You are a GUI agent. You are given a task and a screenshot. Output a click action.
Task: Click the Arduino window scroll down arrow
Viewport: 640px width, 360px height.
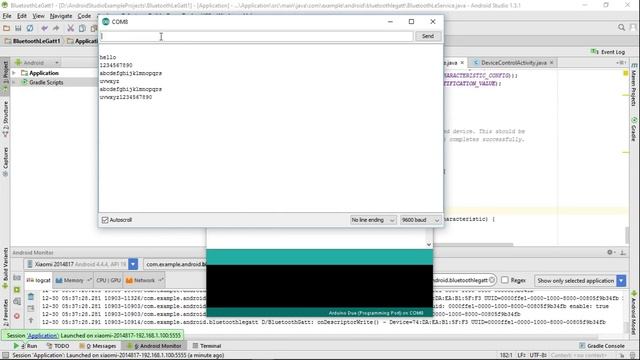point(429,244)
